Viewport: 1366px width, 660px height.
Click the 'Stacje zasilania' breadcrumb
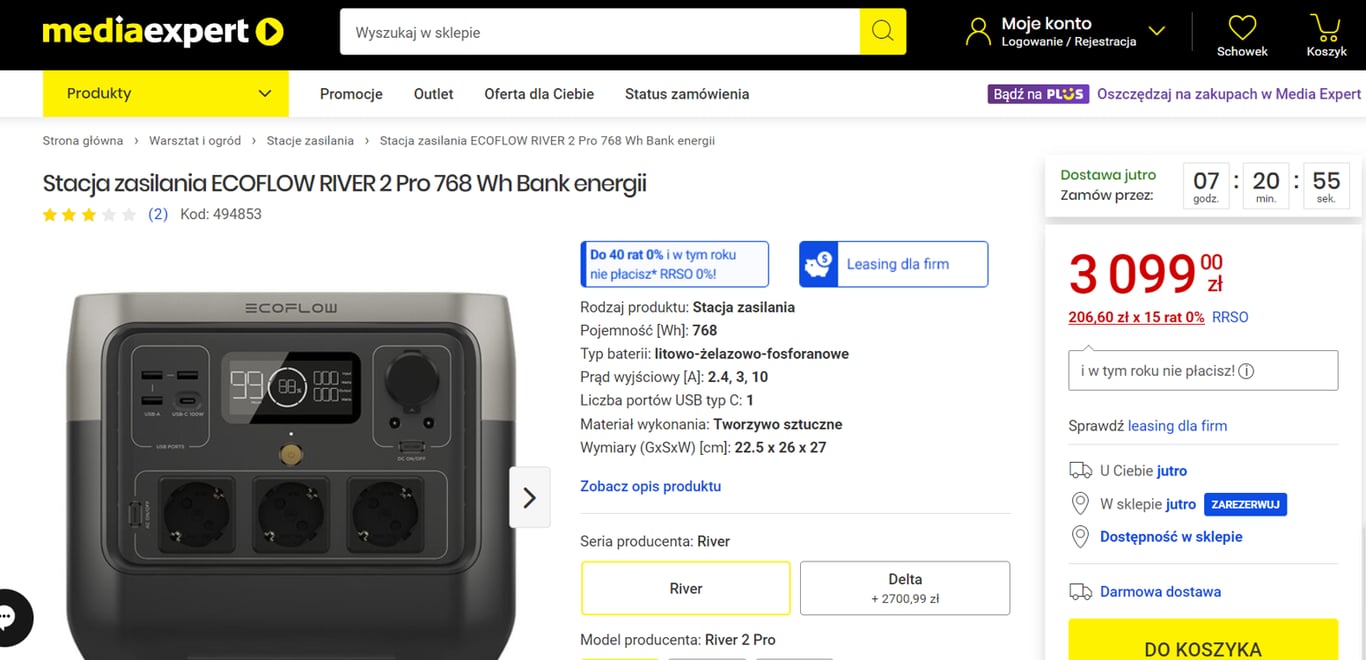click(x=310, y=141)
